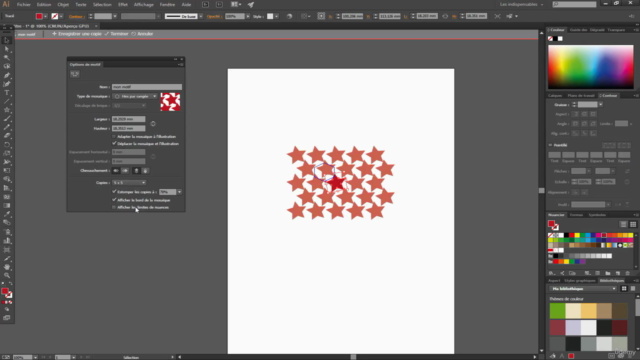Select the Magic Wand tool
Viewport: 640px width, 360px height.
pyautogui.click(x=7, y=58)
